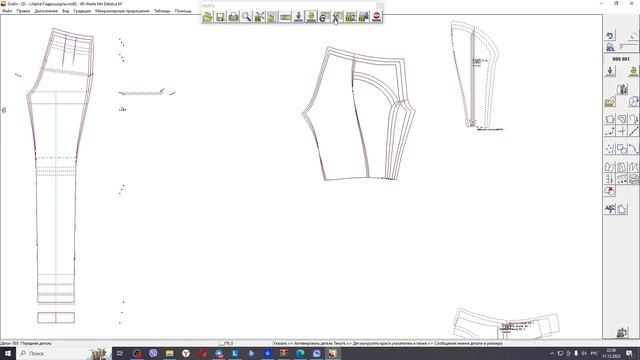
Task: Open File Explorer from the taskbar
Action: [x=169, y=353]
